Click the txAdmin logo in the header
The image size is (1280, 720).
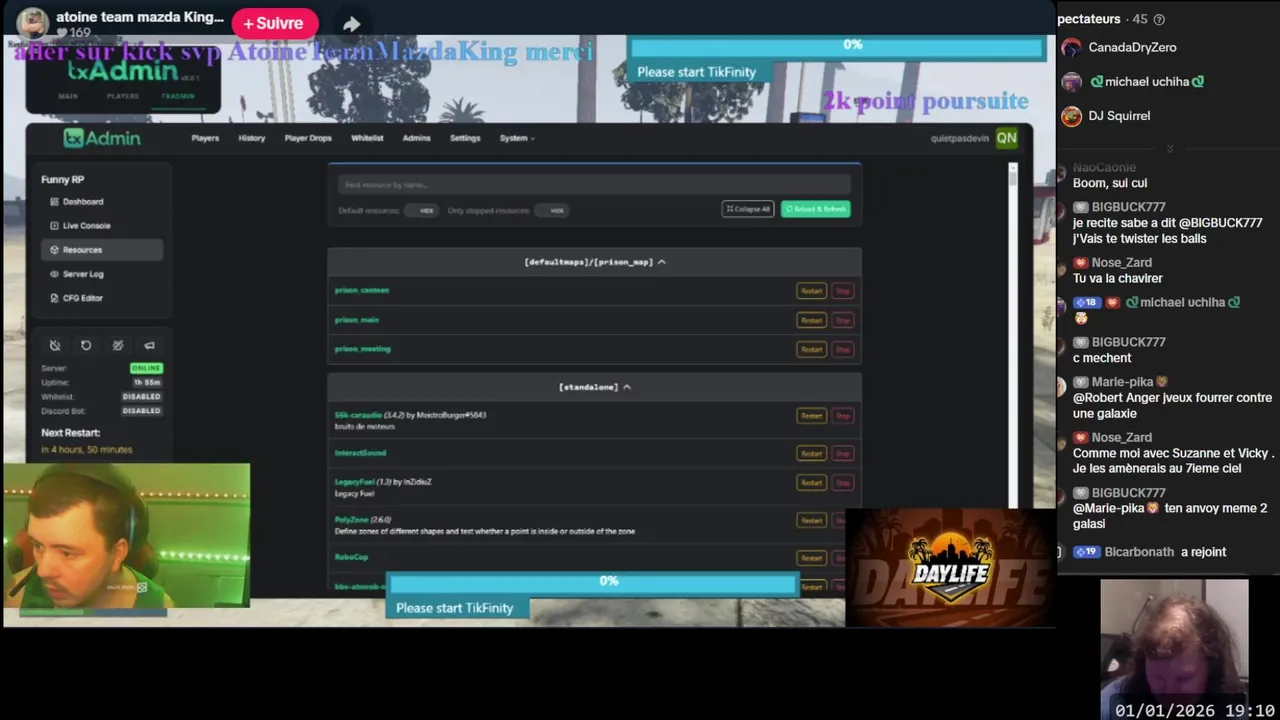(102, 138)
